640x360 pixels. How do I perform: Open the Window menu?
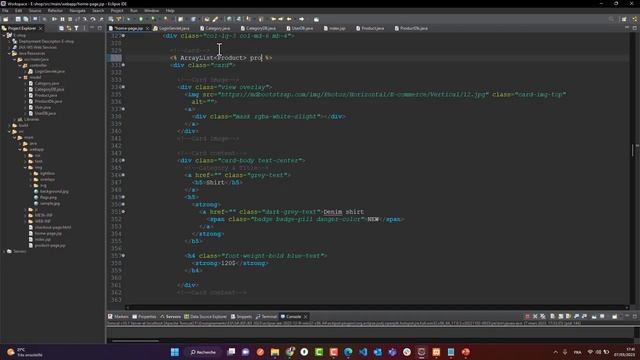pos(151,11)
